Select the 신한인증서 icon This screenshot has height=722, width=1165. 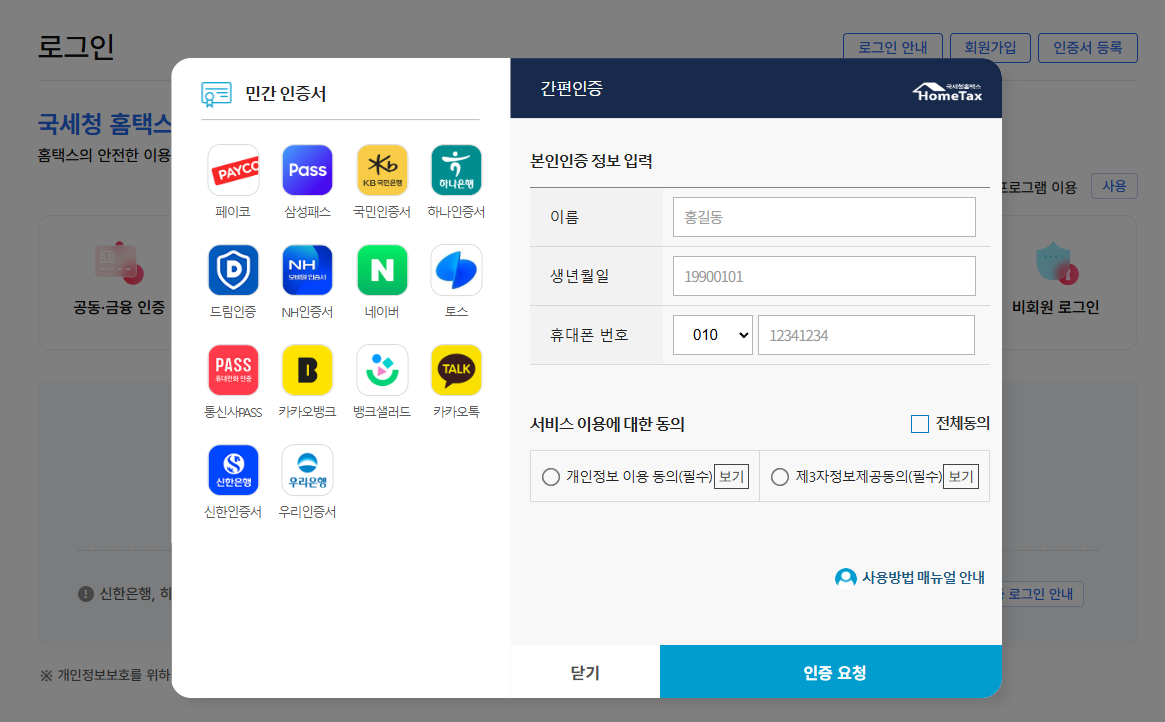tap(233, 470)
